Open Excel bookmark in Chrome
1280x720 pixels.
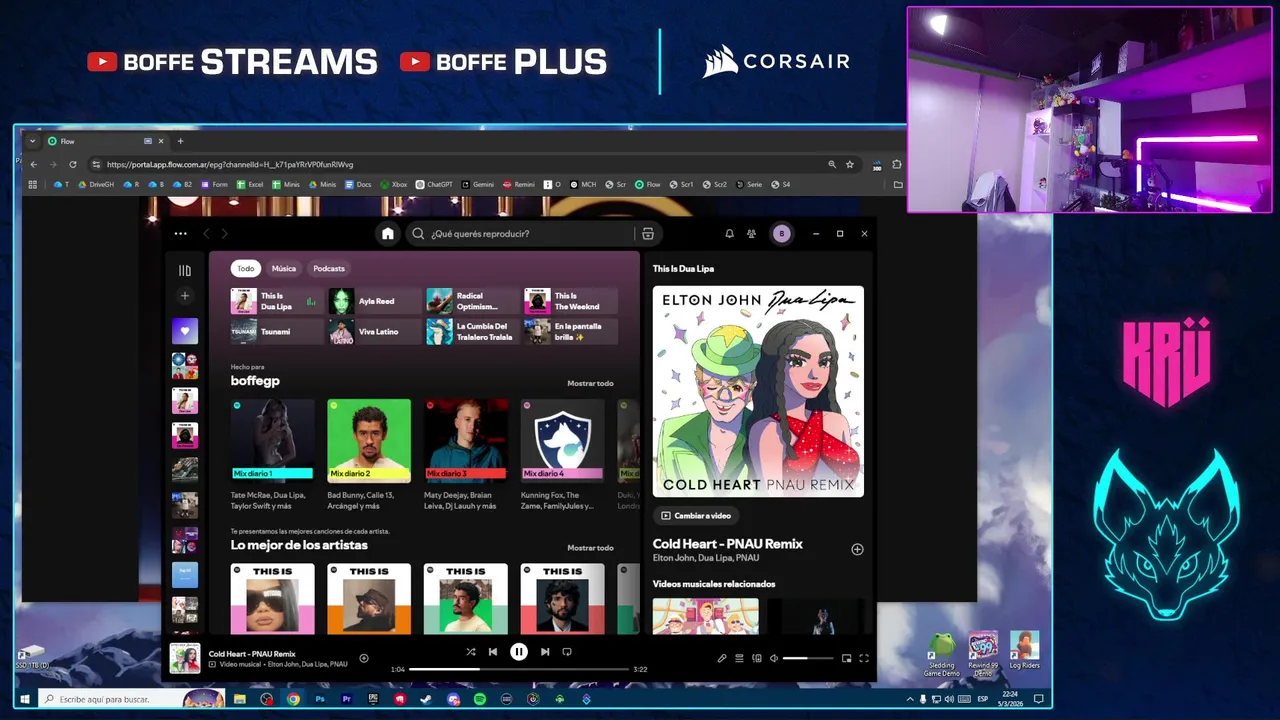[x=249, y=184]
